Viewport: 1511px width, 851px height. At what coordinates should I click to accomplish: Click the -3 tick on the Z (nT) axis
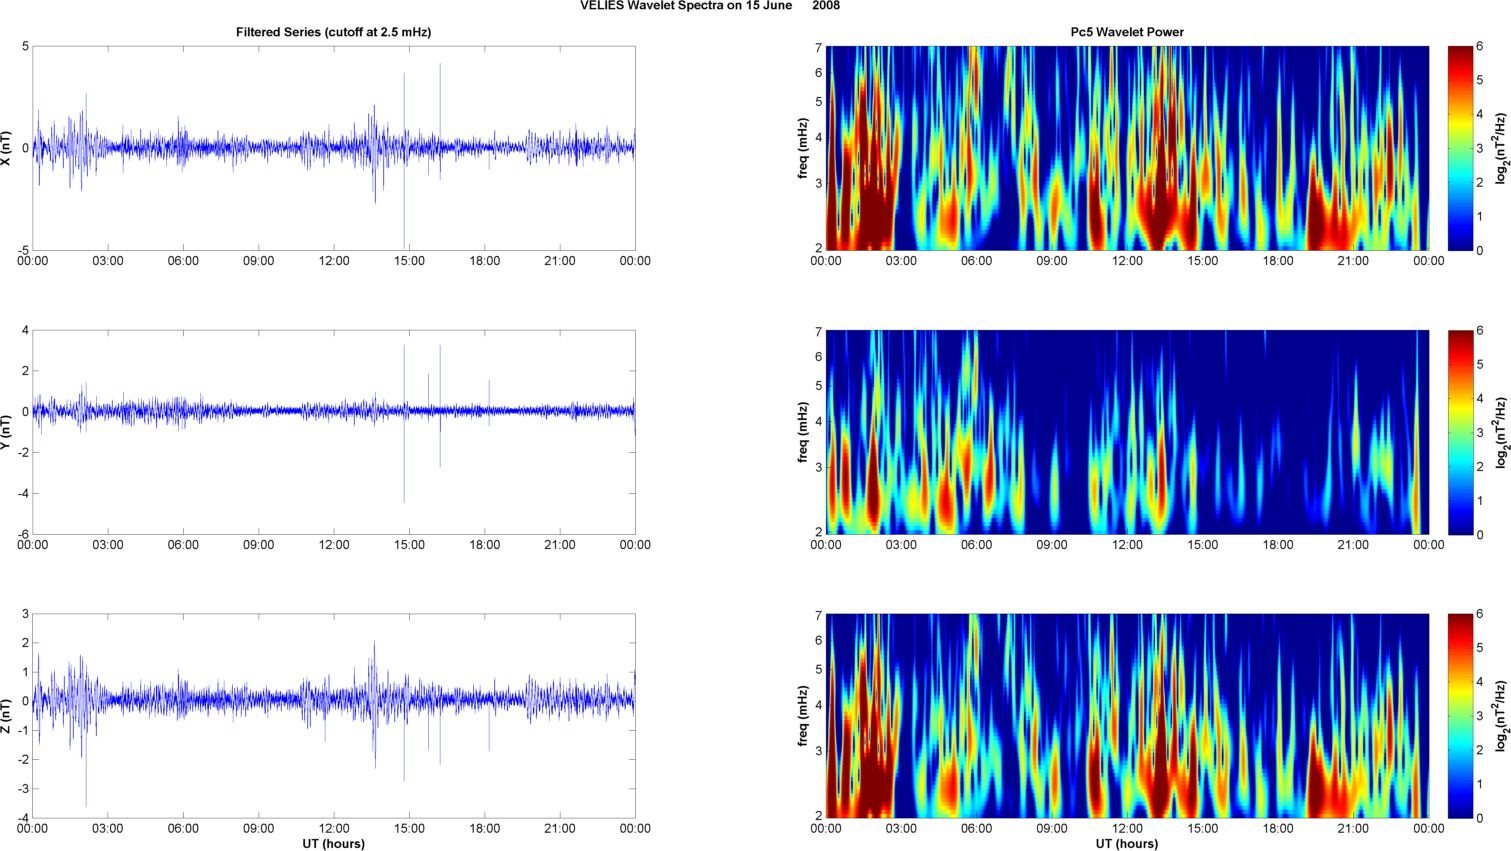tap(23, 789)
